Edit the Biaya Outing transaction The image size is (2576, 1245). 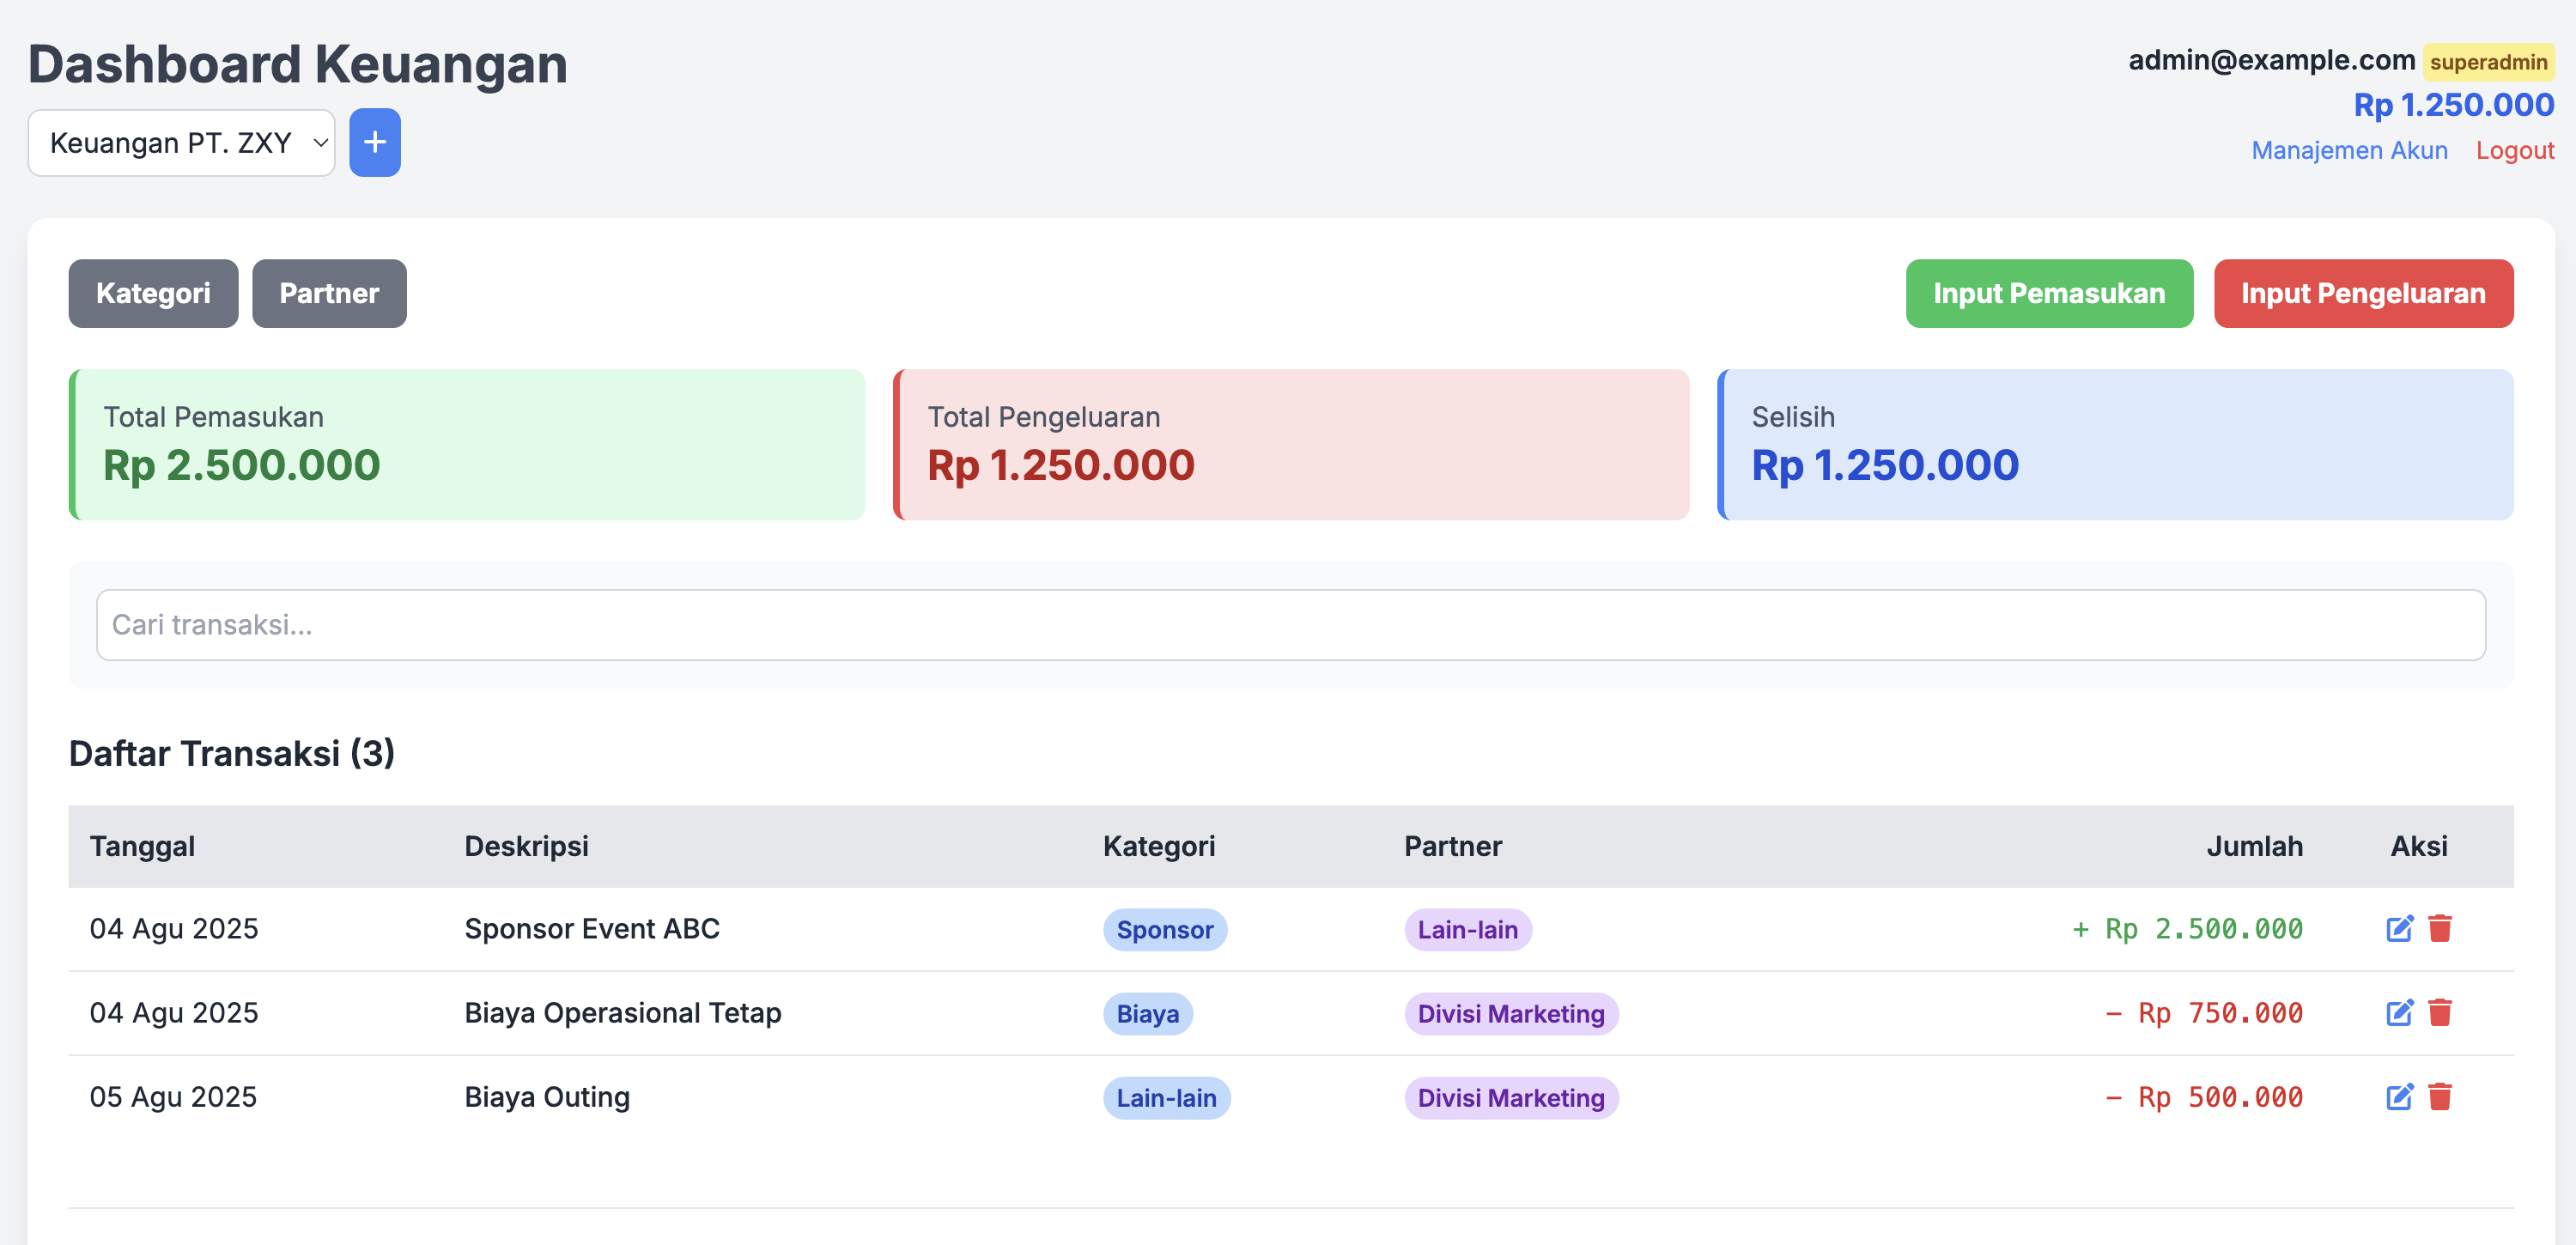2399,1097
